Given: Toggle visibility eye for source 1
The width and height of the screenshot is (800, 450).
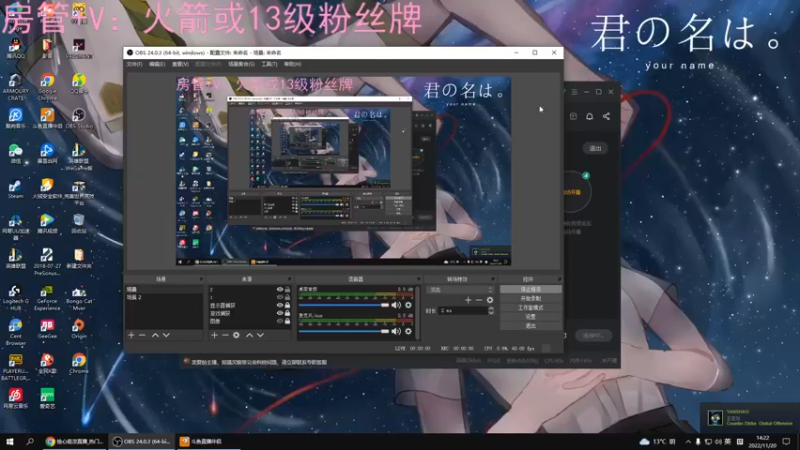Looking at the screenshot, I should pyautogui.click(x=280, y=297).
